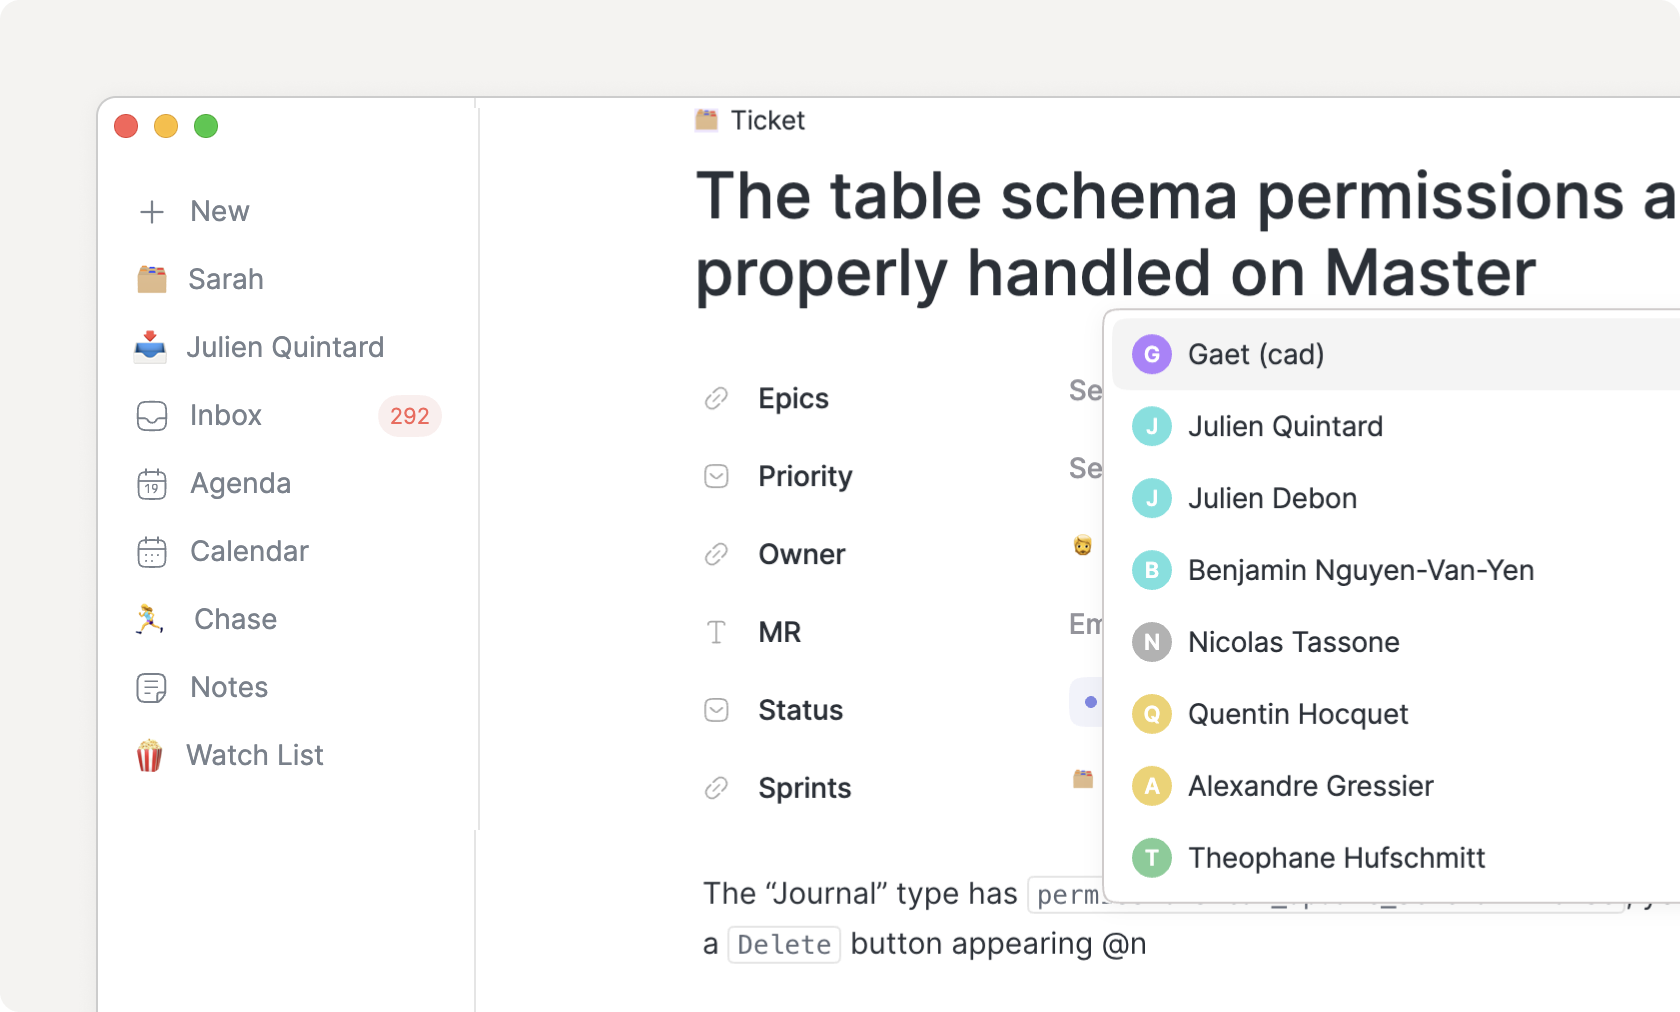Select Theophane Hufschmitt from the list
The height and width of the screenshot is (1012, 1680).
point(1336,859)
